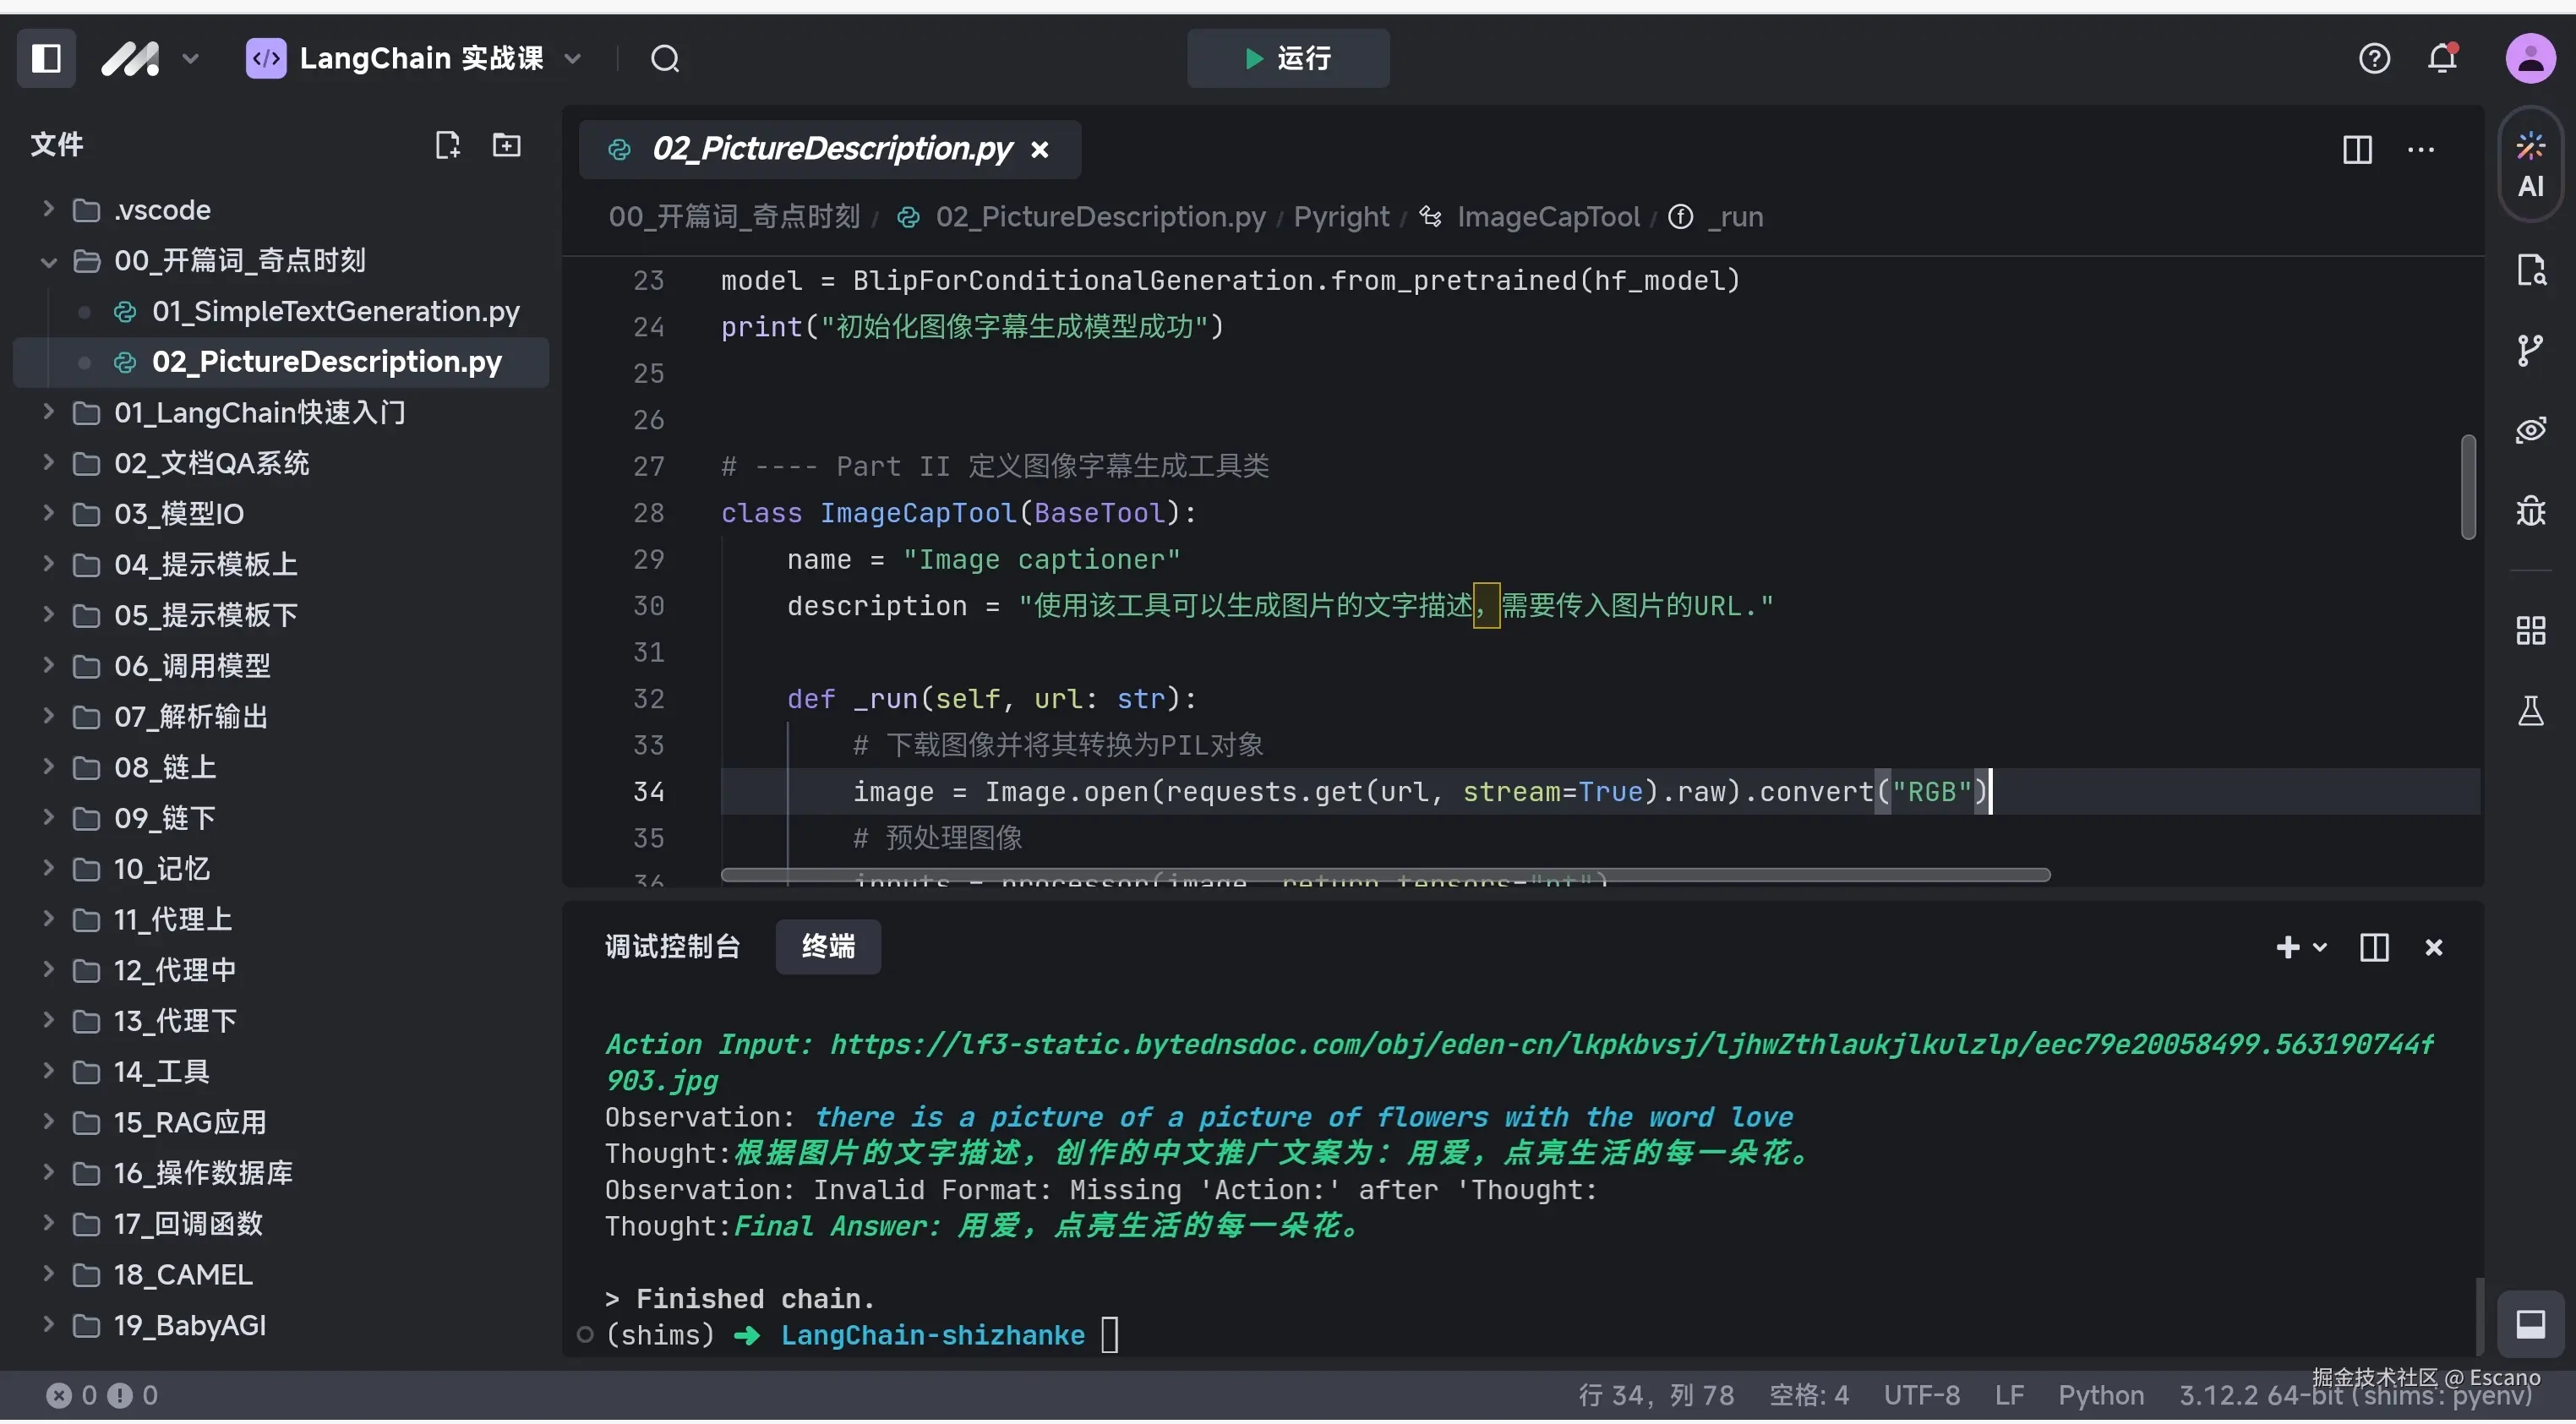Create a new folder in explorer
The width and height of the screenshot is (2576, 1424).
click(x=507, y=145)
